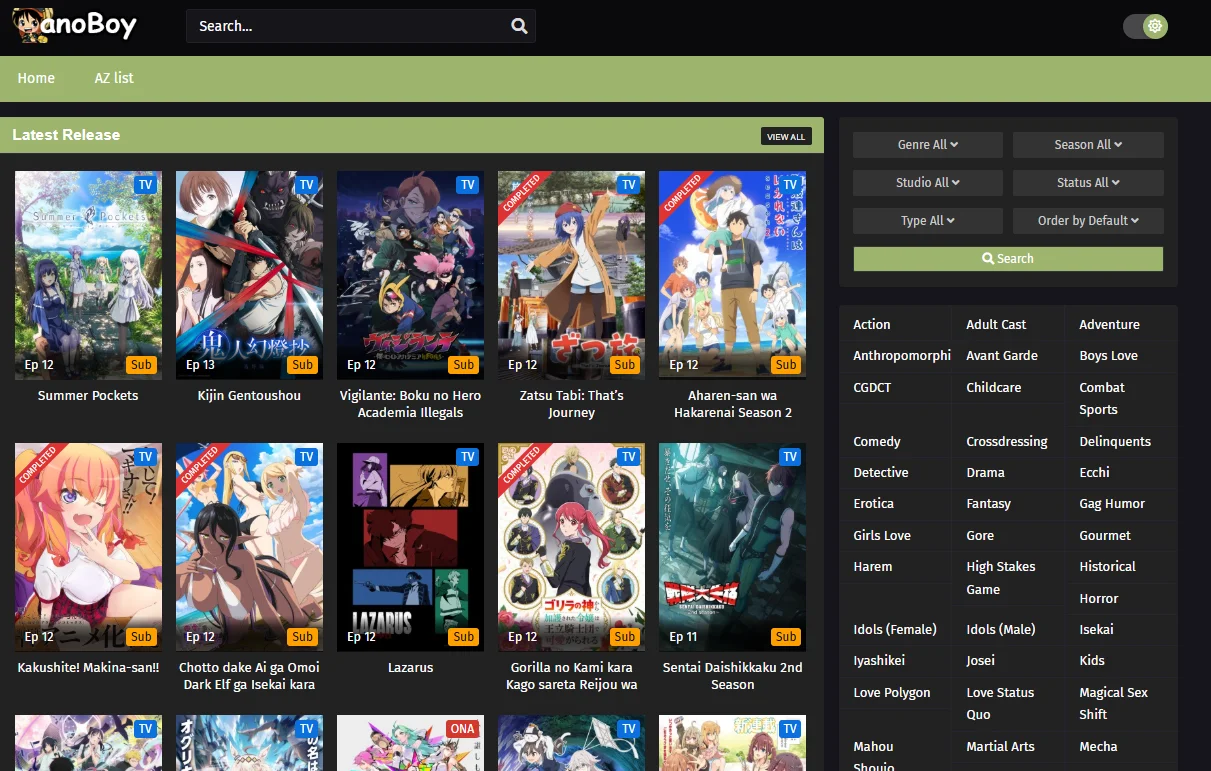Open the Mecha genre link

click(1098, 747)
